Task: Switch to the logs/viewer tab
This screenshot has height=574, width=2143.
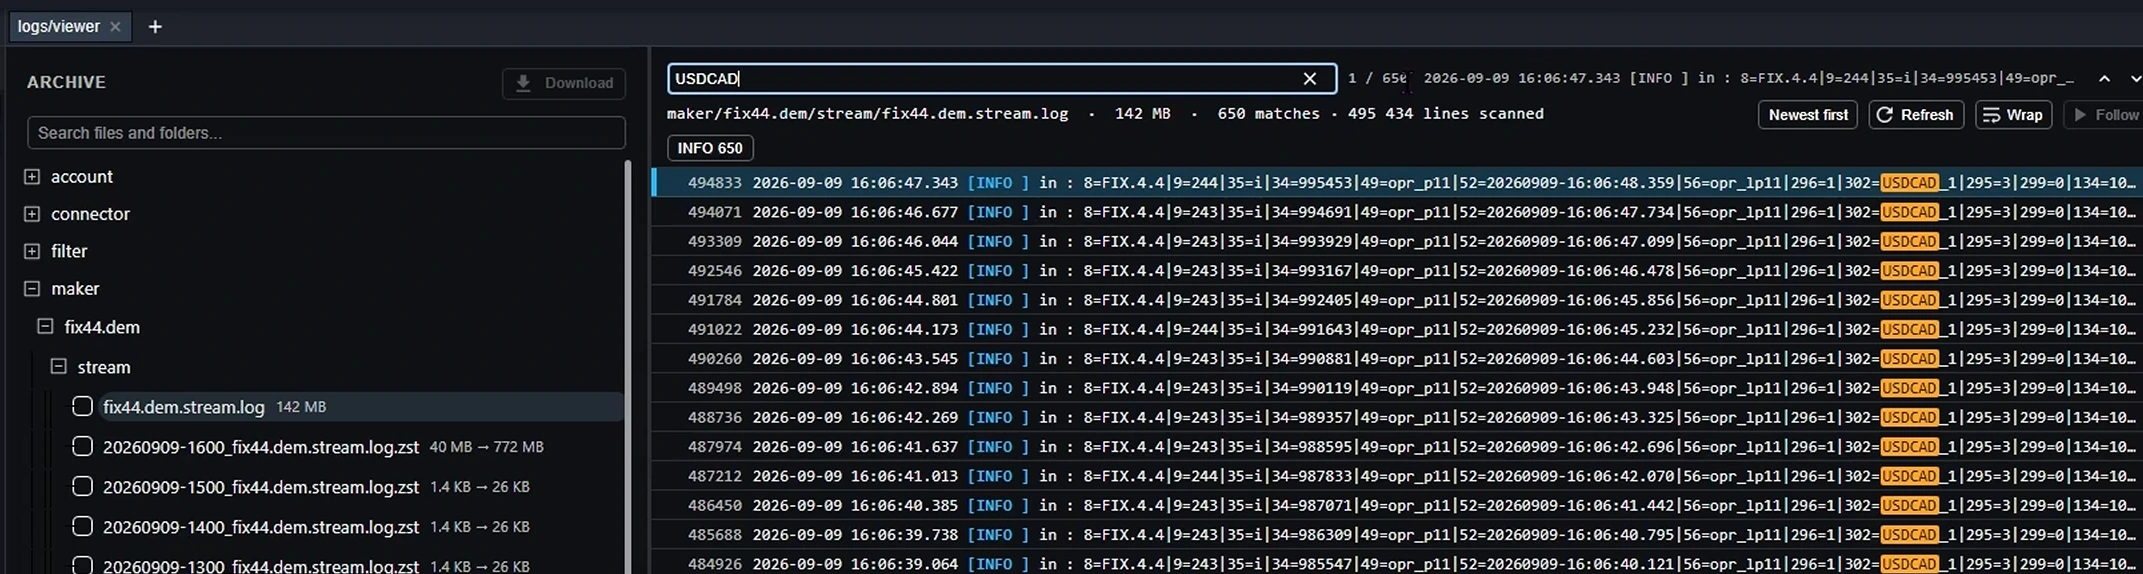Action: [x=59, y=27]
